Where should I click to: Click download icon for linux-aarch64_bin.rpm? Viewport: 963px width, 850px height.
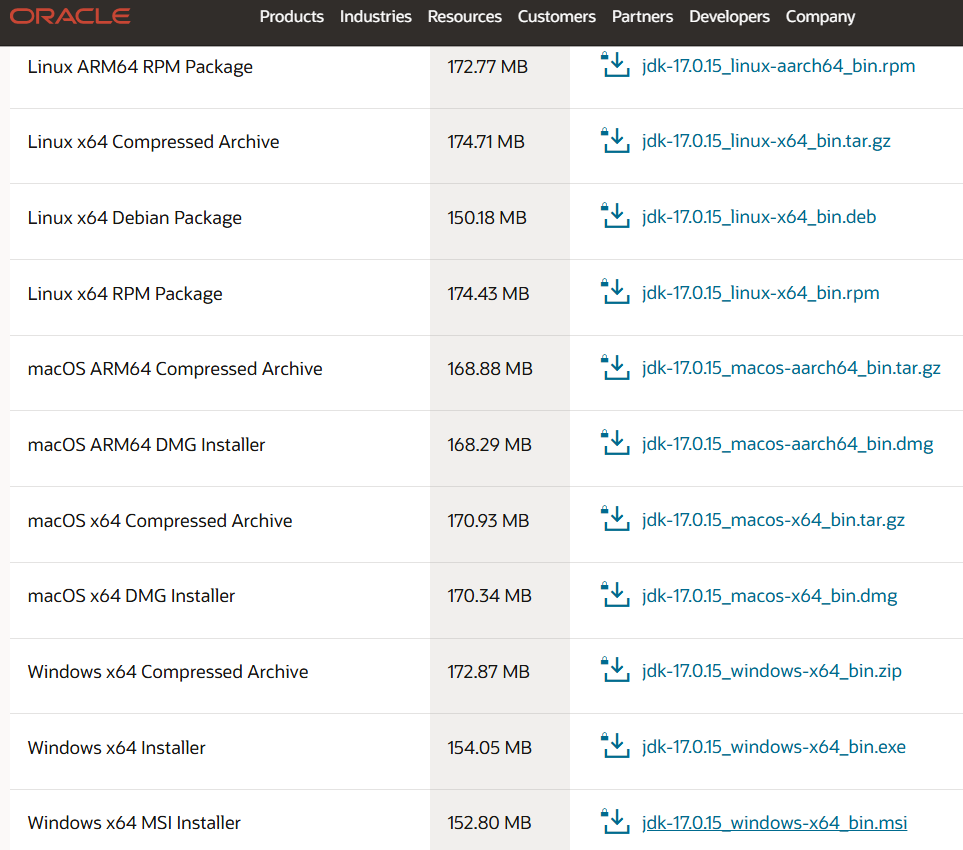pyautogui.click(x=615, y=64)
